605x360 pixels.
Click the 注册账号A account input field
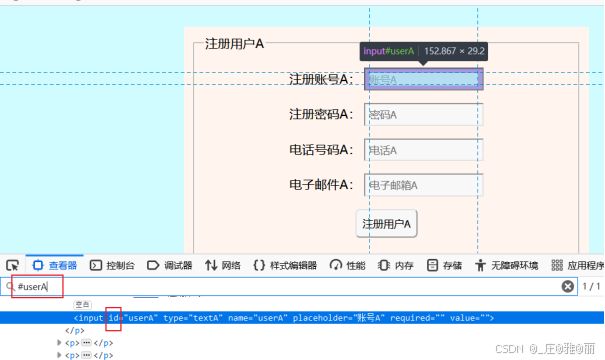coord(424,79)
